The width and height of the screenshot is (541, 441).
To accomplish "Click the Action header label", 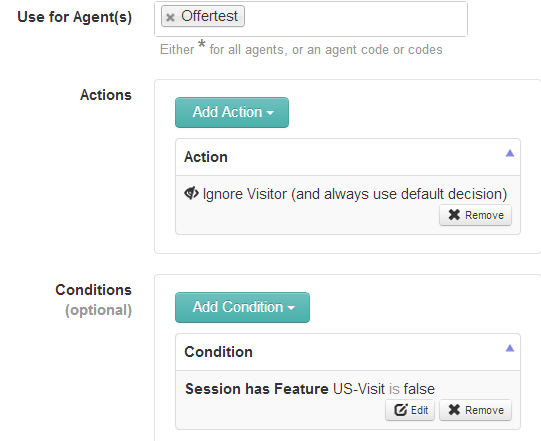I will pos(206,157).
